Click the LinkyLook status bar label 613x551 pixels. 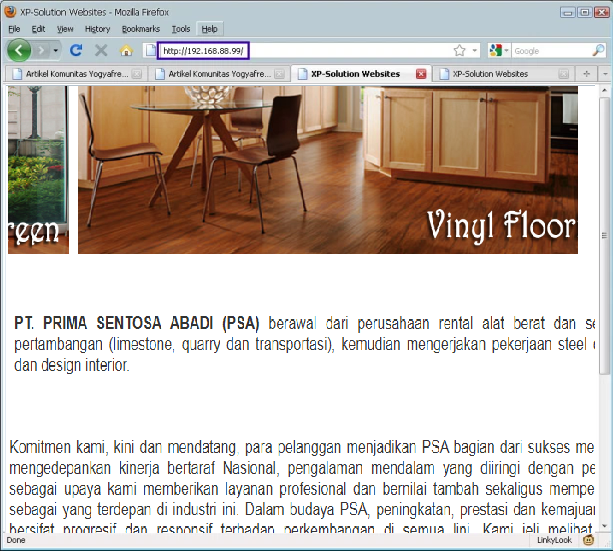point(554,540)
